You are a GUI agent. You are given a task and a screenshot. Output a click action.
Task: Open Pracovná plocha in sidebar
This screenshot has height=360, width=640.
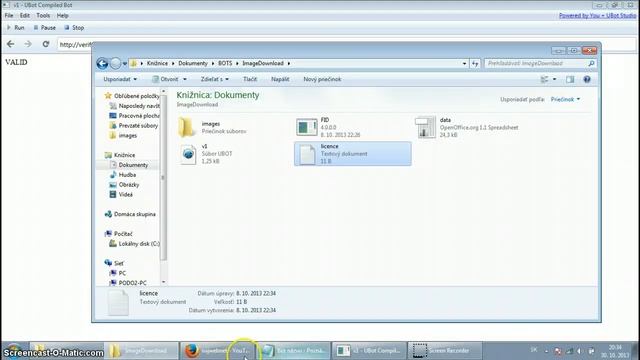click(135, 116)
